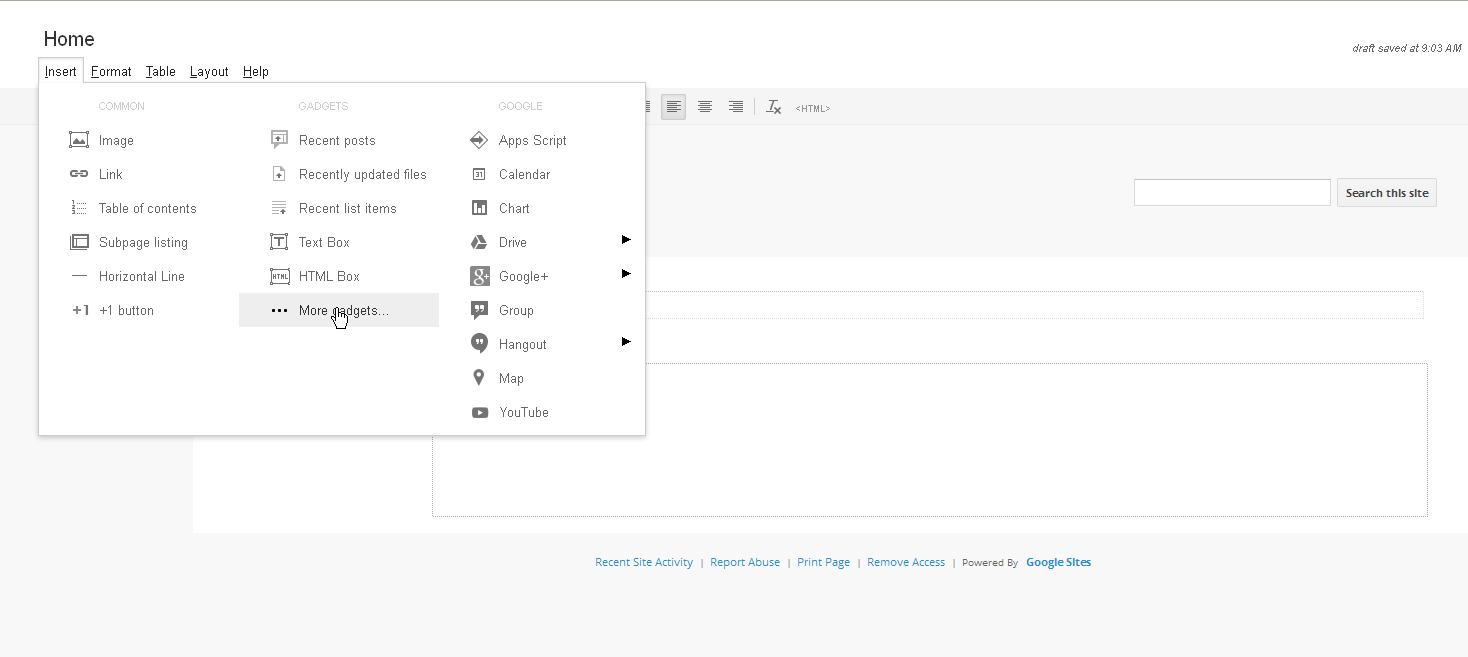Open the Recent Site Activity link

point(643,562)
